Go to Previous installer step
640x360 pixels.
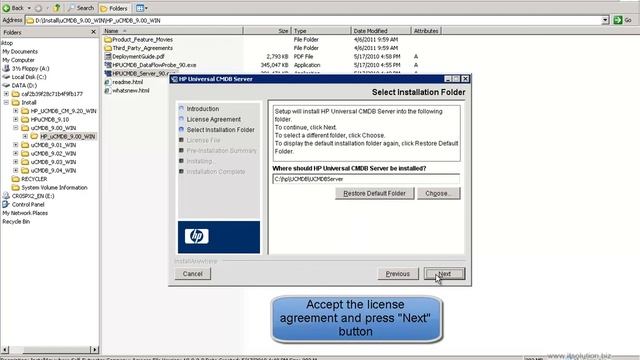398,274
